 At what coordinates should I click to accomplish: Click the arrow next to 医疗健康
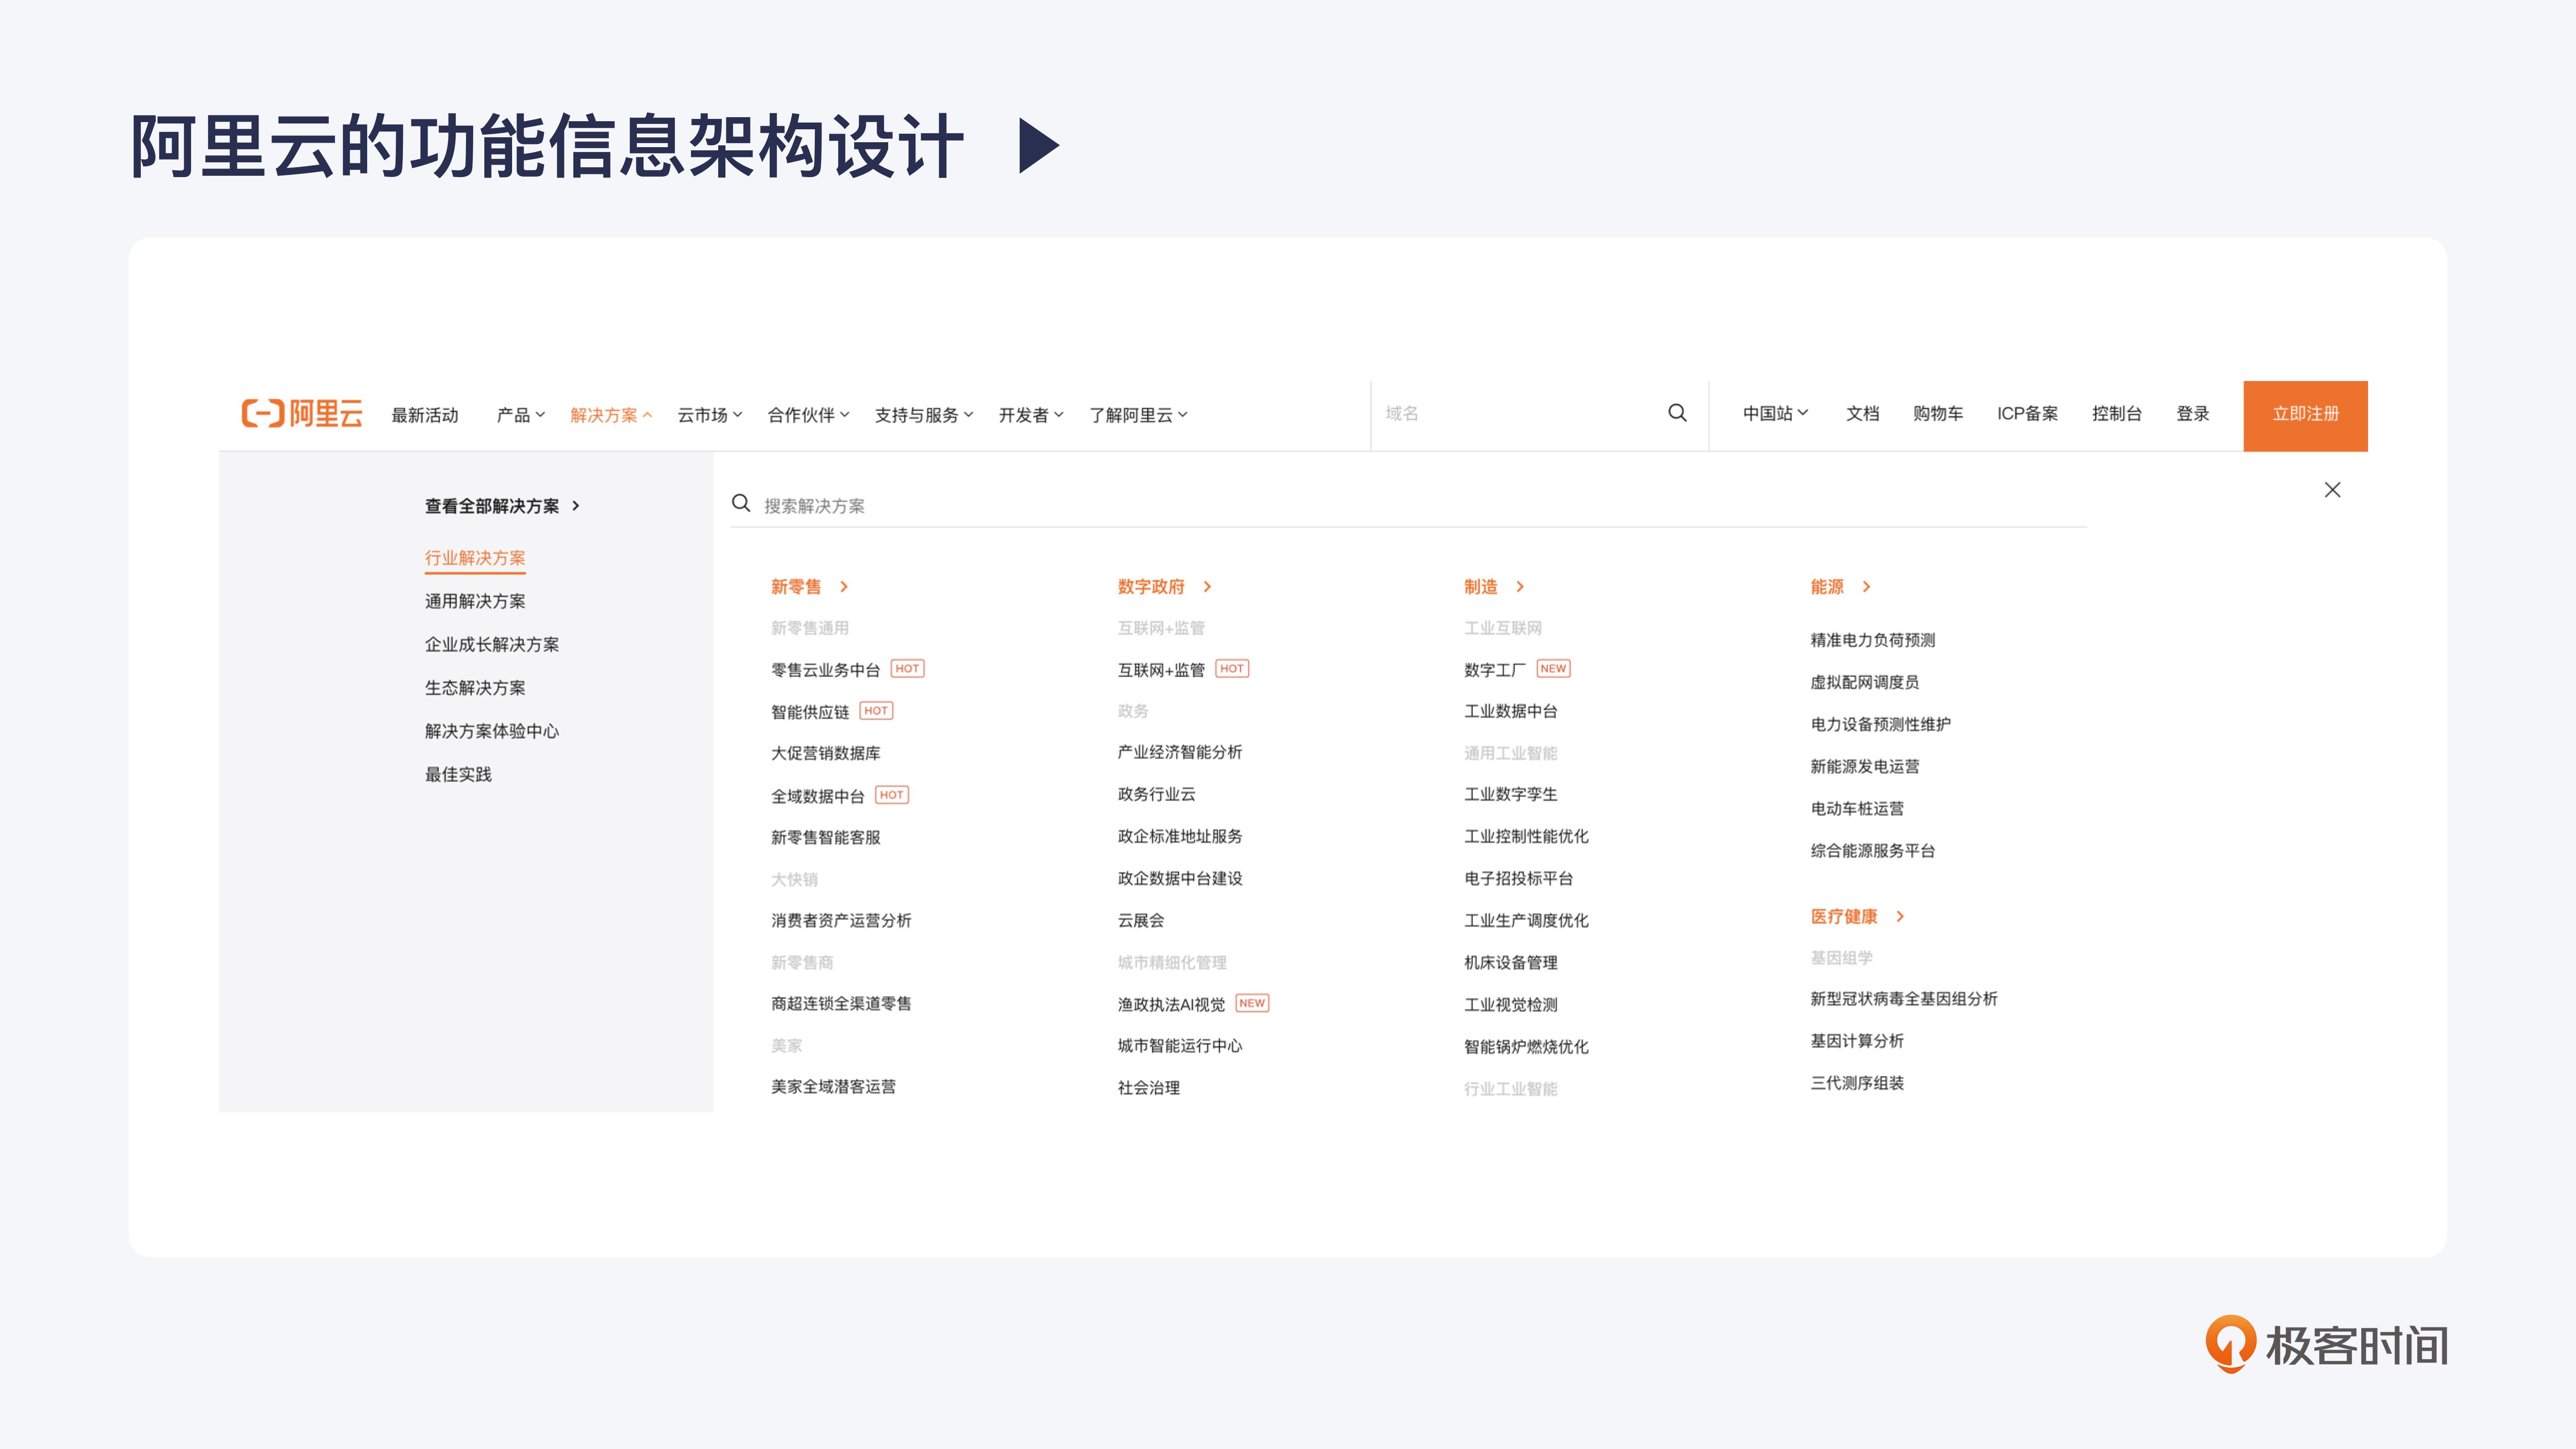click(1900, 916)
